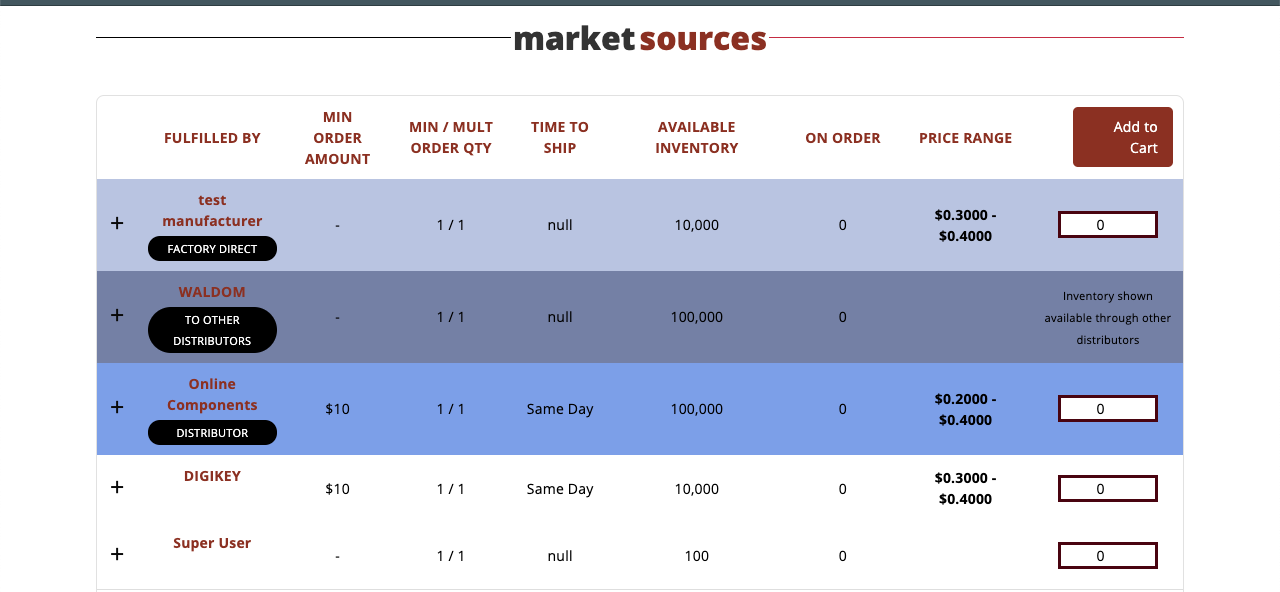The width and height of the screenshot is (1280, 592).
Task: Focus DIGIKEY quantity input field
Action: tap(1108, 489)
